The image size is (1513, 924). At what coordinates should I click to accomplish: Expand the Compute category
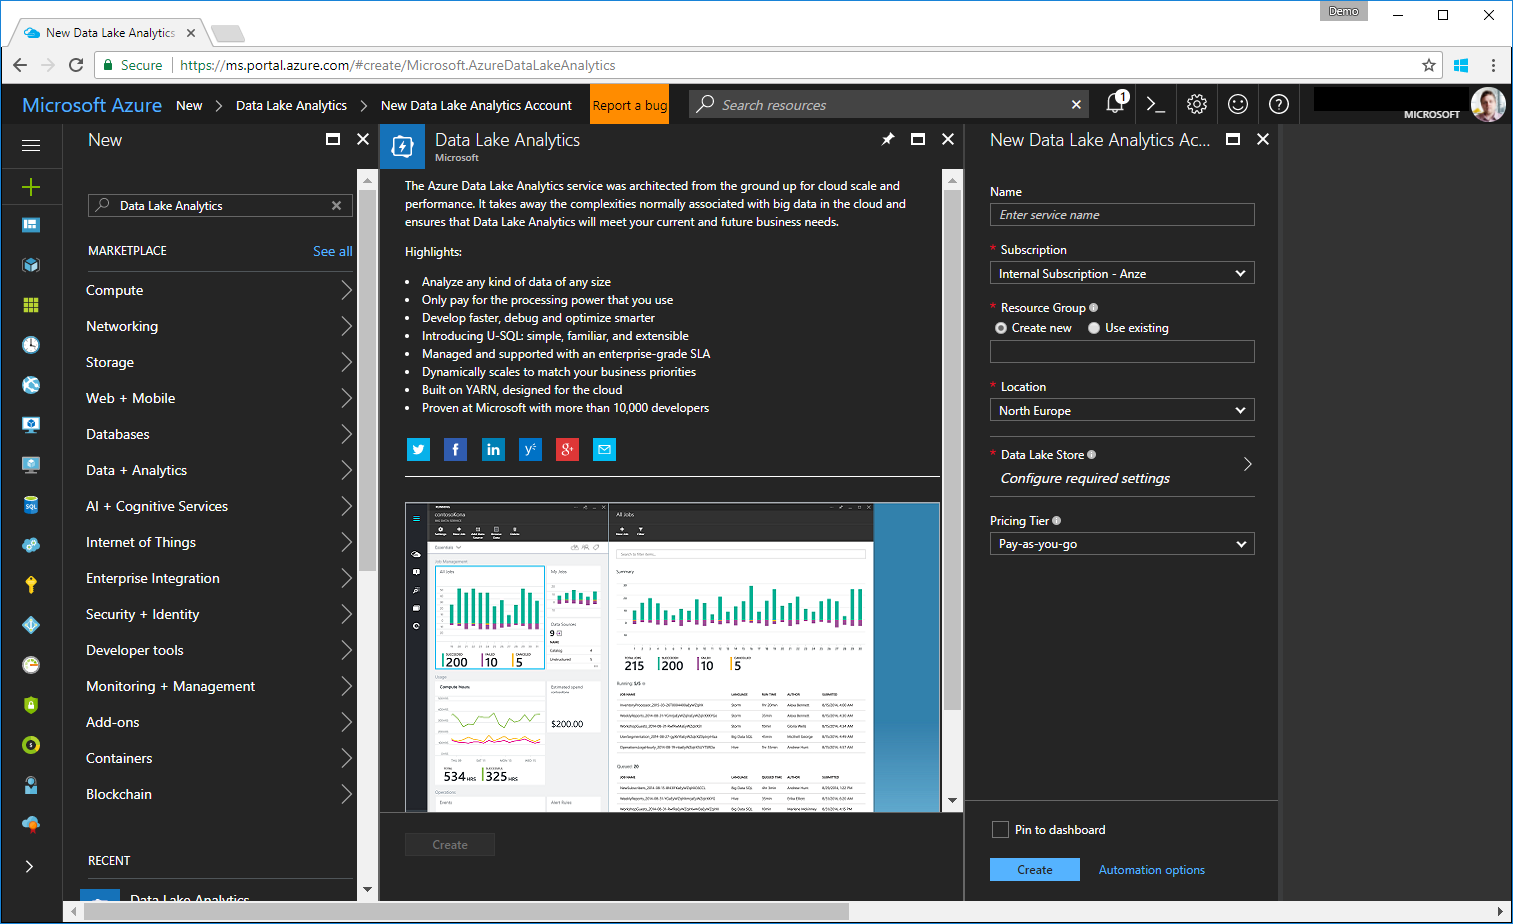(x=219, y=290)
